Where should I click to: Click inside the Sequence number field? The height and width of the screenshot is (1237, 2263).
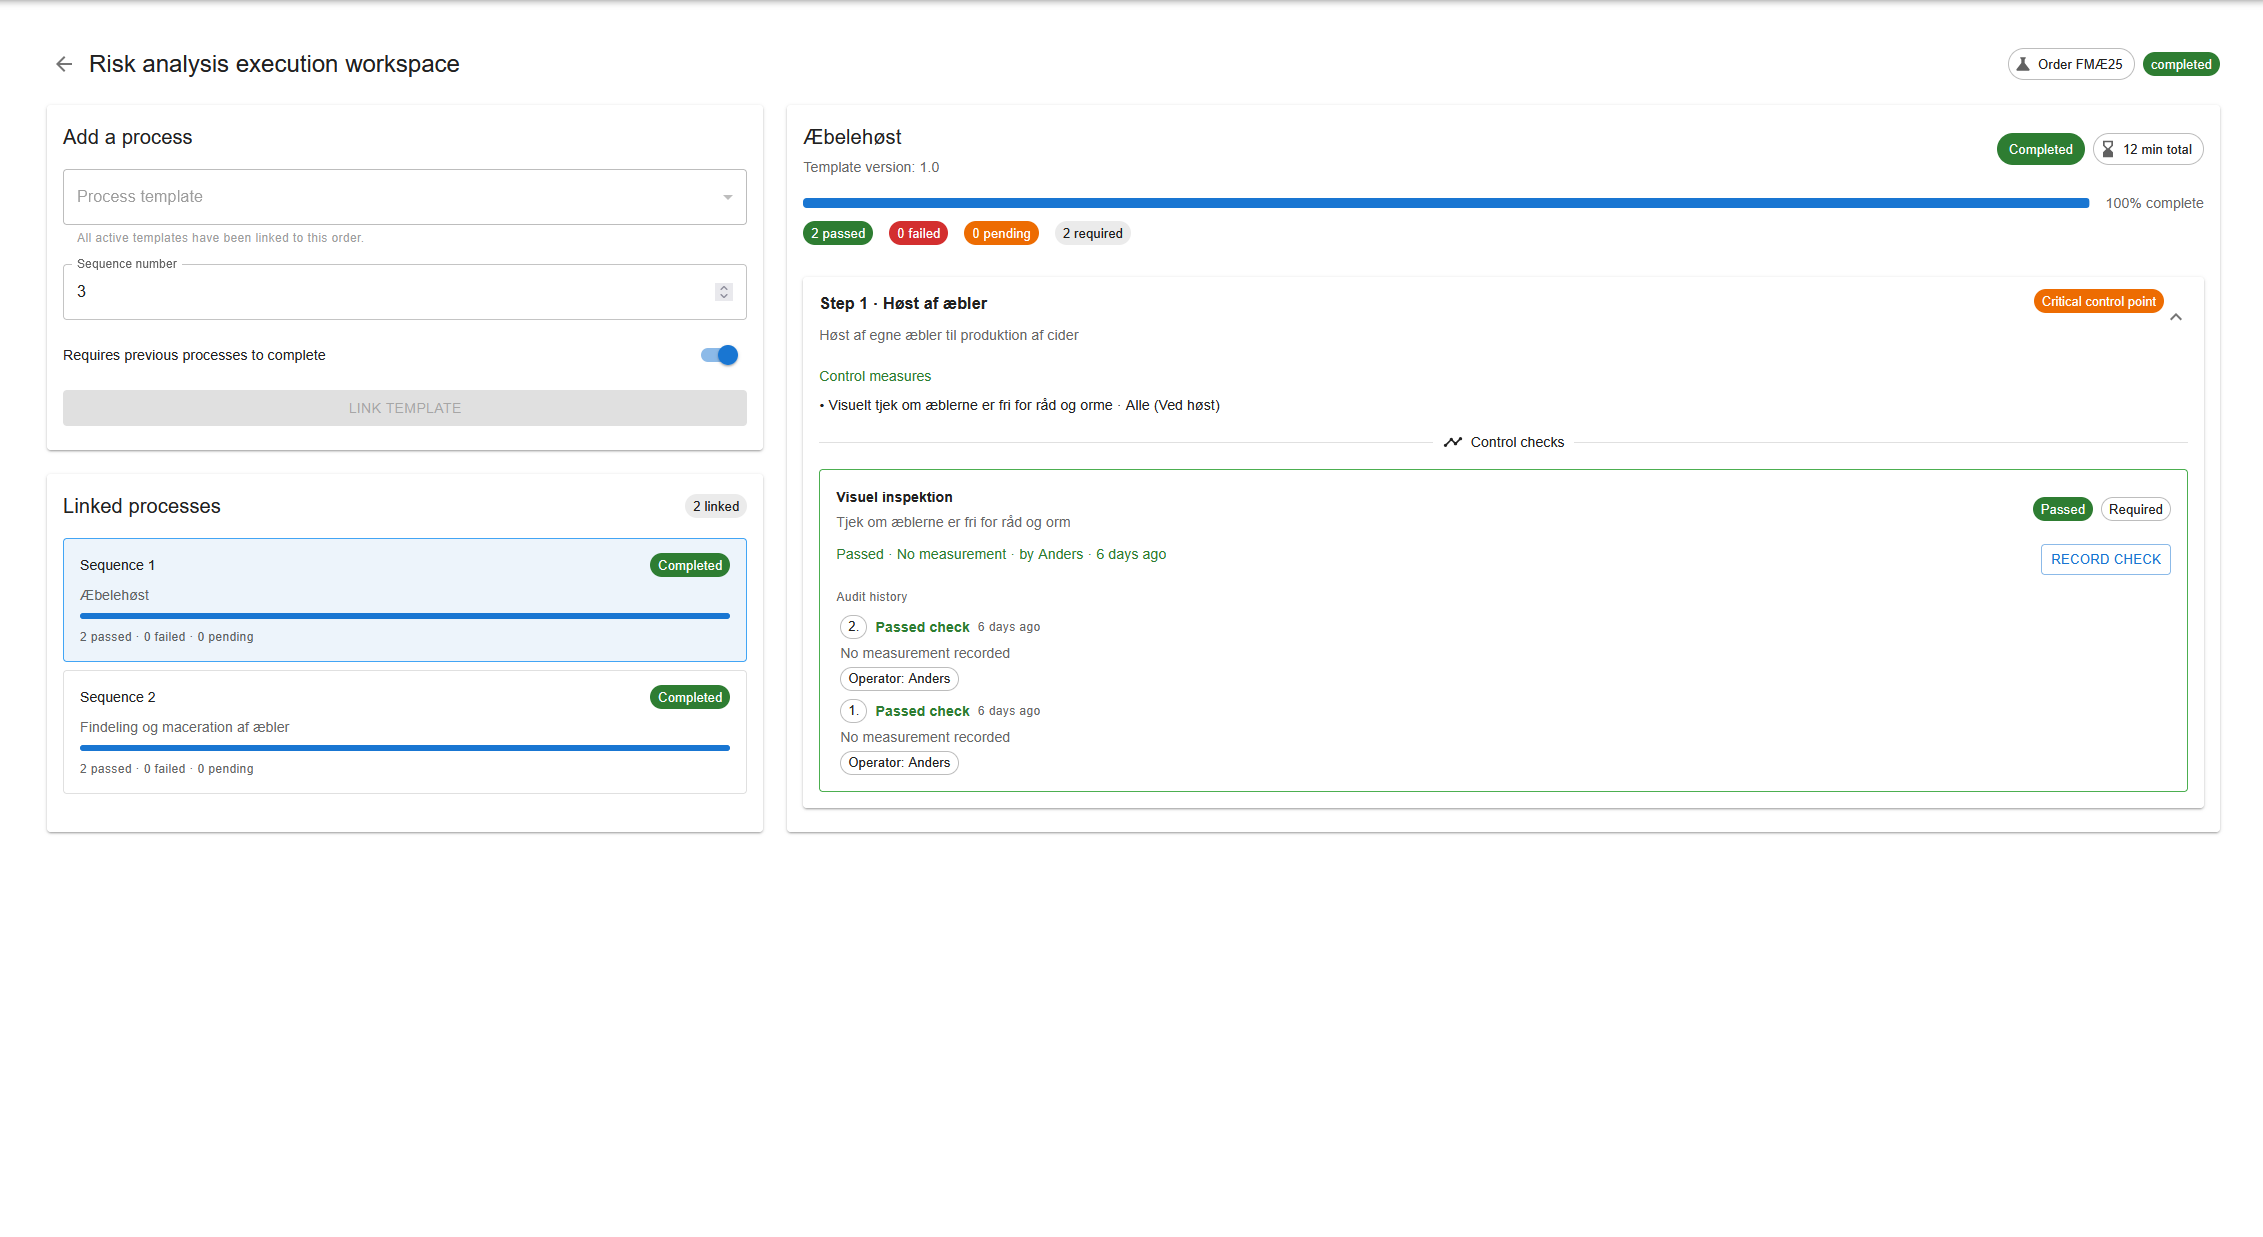[300, 291]
